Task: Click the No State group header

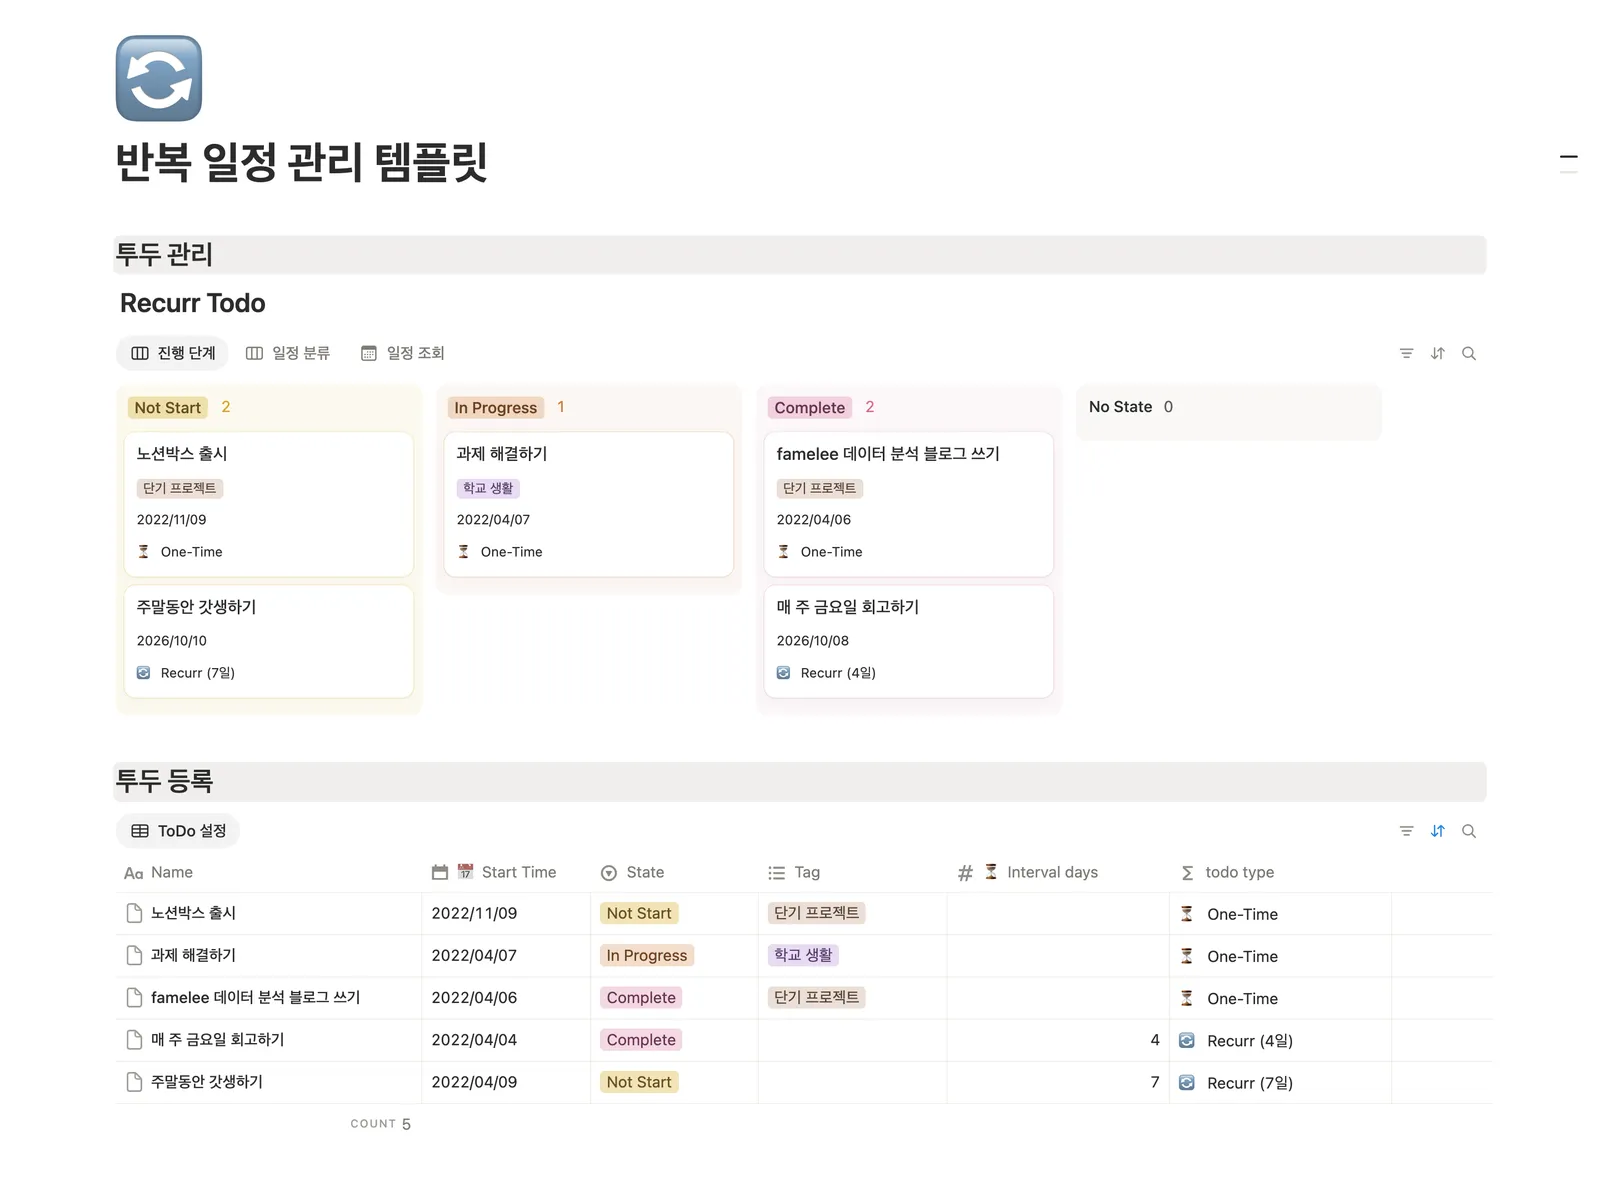Action: tap(1120, 407)
